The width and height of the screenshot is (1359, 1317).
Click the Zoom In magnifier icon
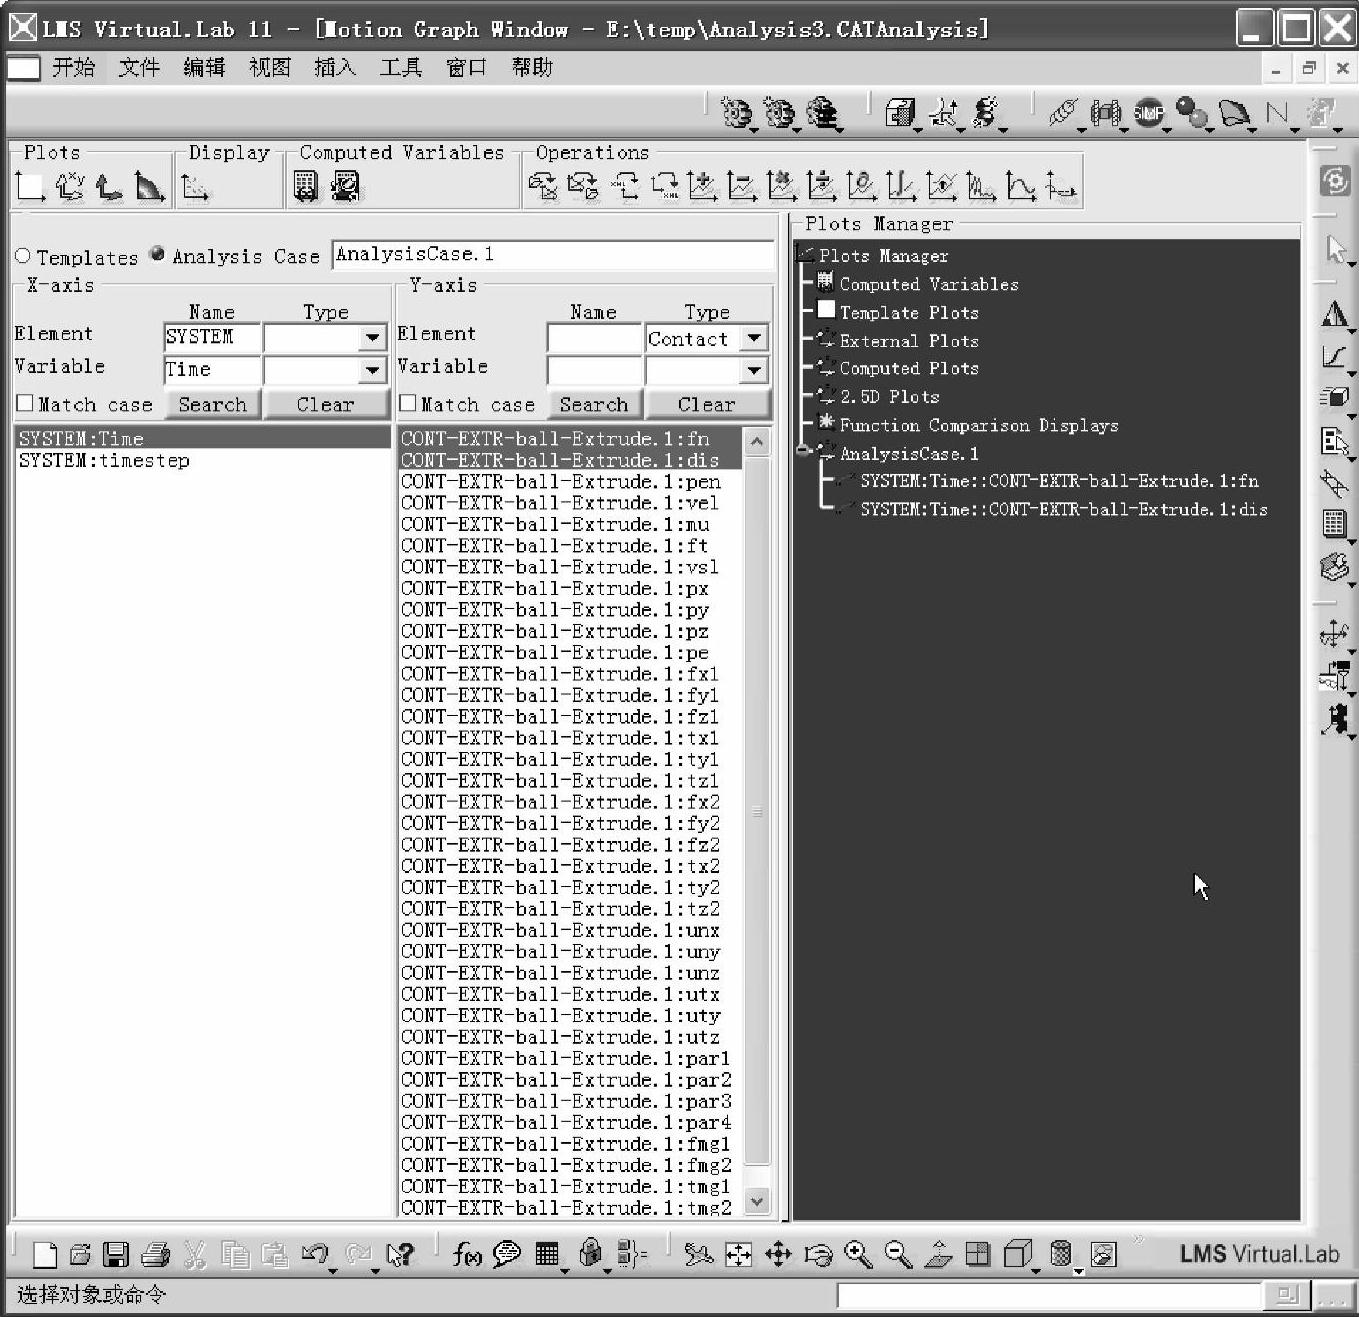tap(858, 1254)
